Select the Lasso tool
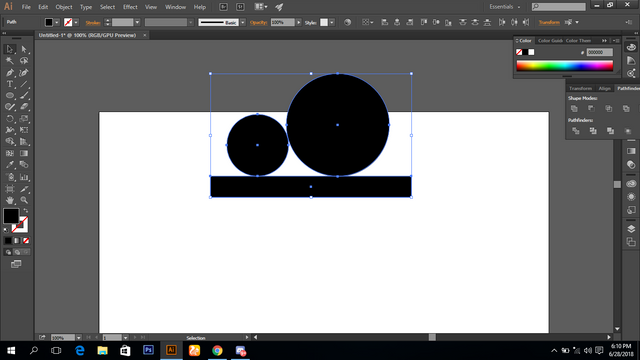The width and height of the screenshot is (640, 360). point(24,61)
